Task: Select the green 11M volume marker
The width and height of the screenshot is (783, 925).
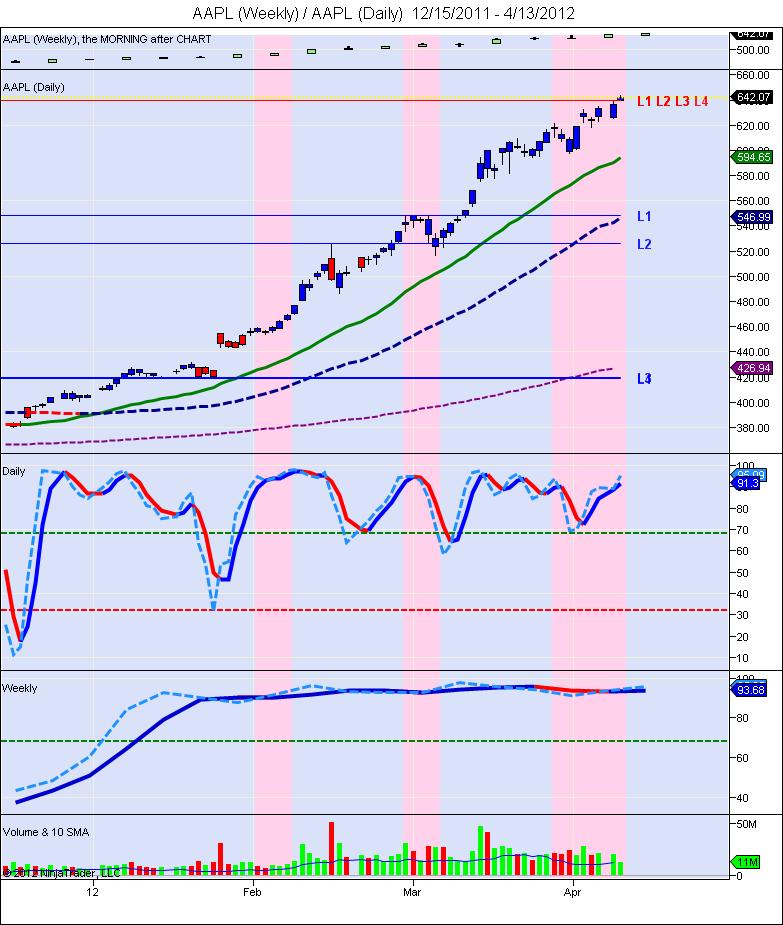Action: 746,862
